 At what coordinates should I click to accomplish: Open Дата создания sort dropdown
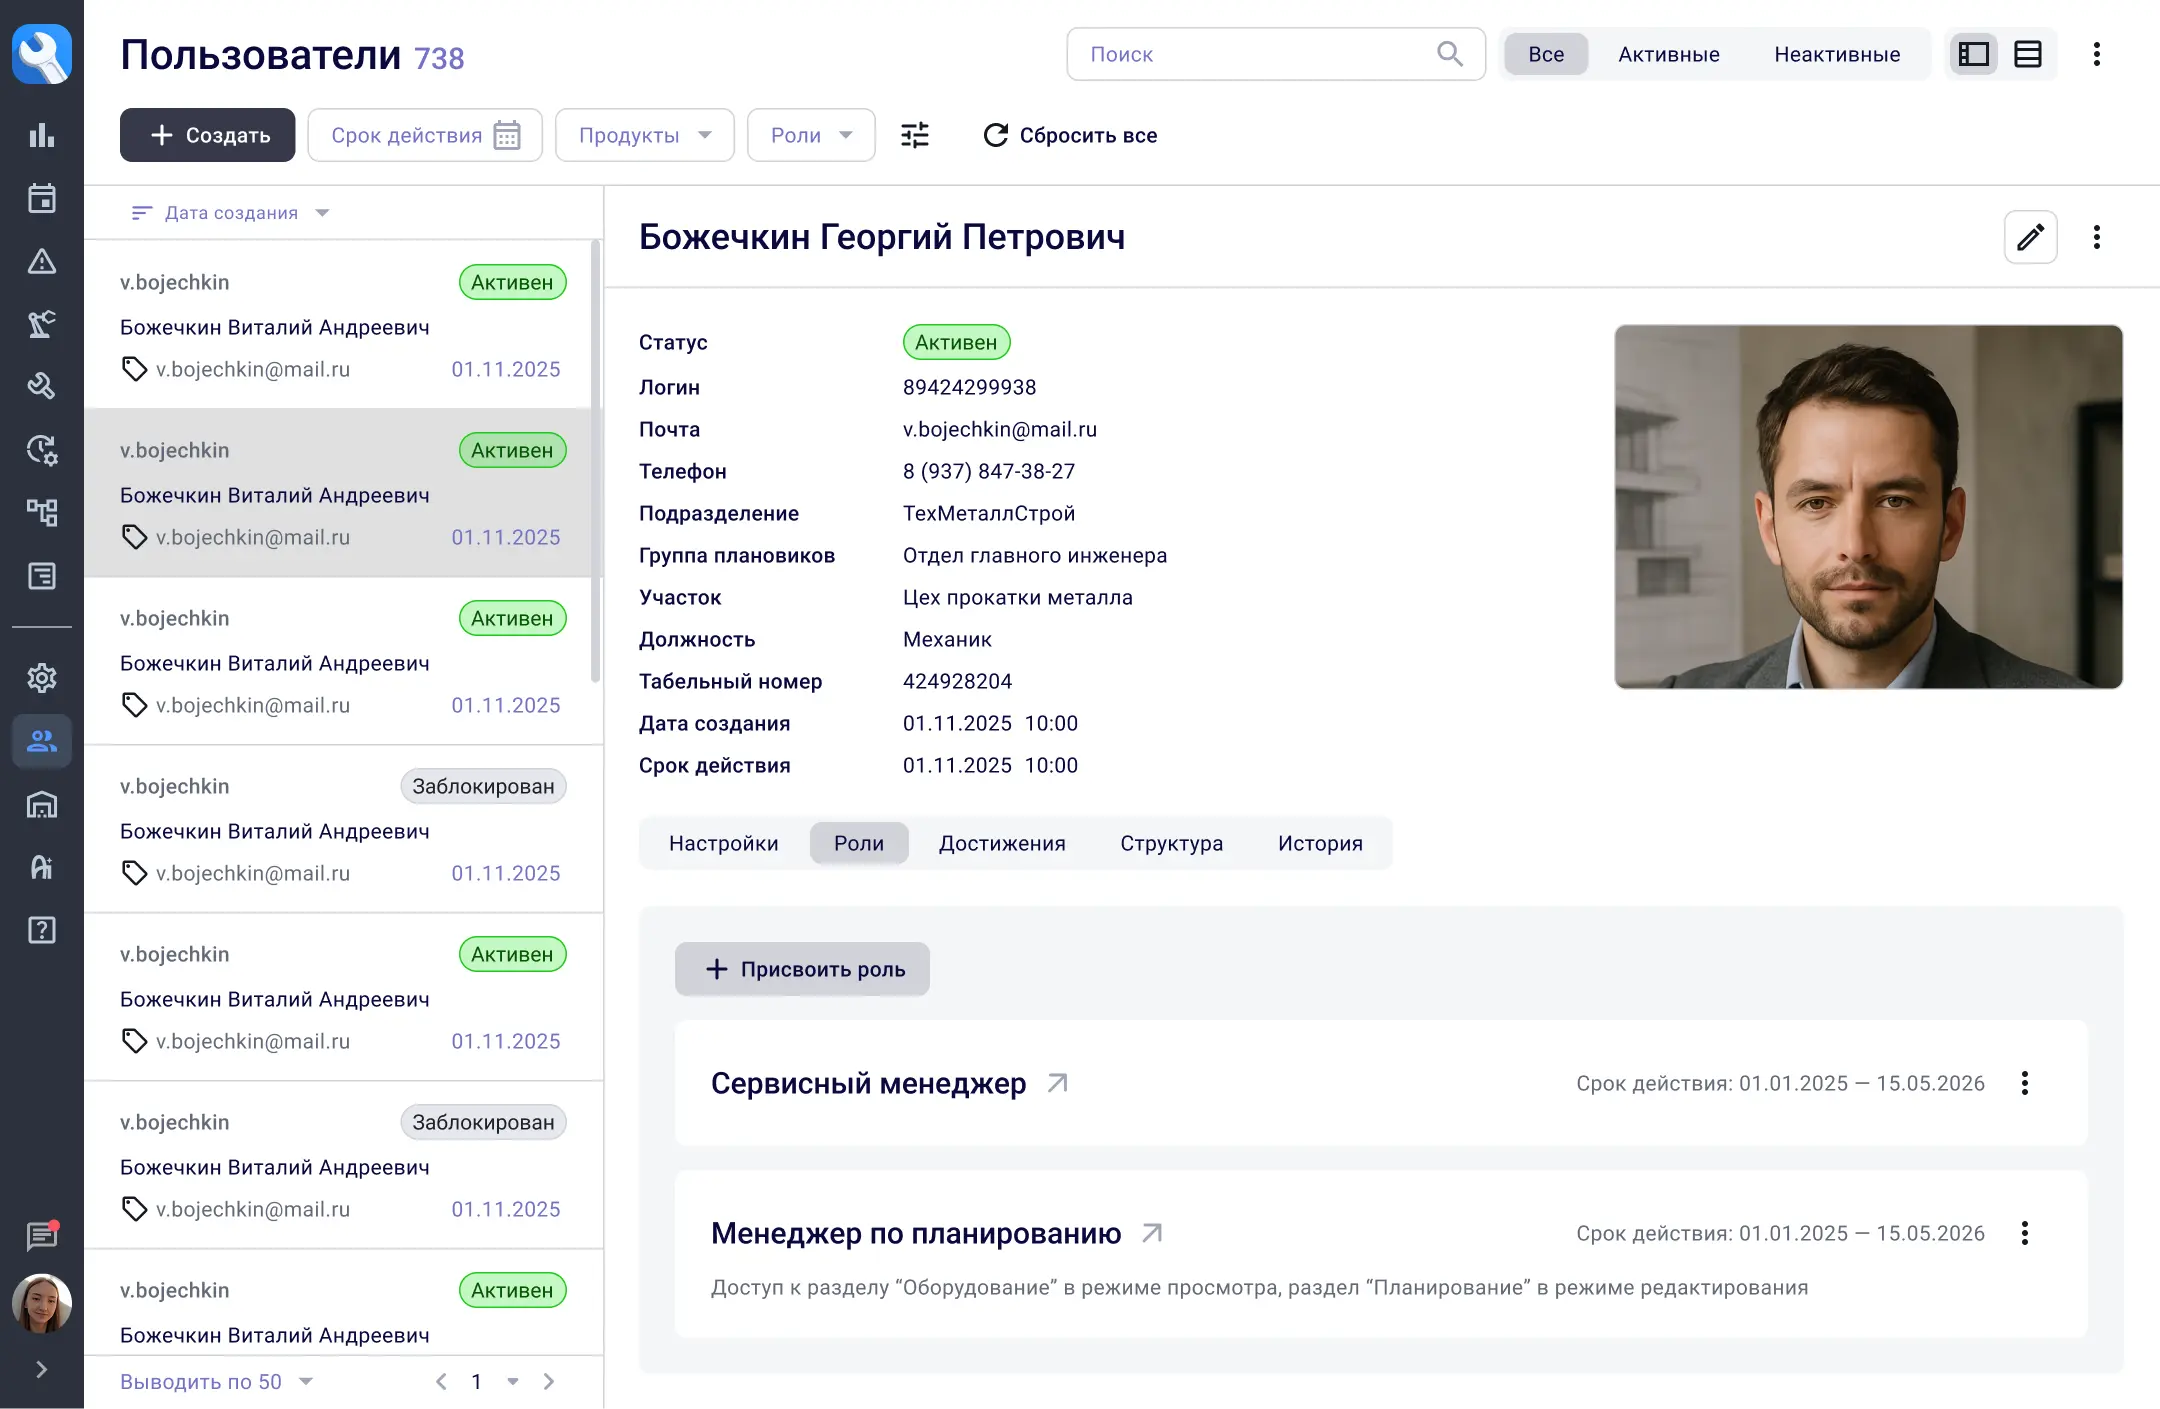point(231,213)
